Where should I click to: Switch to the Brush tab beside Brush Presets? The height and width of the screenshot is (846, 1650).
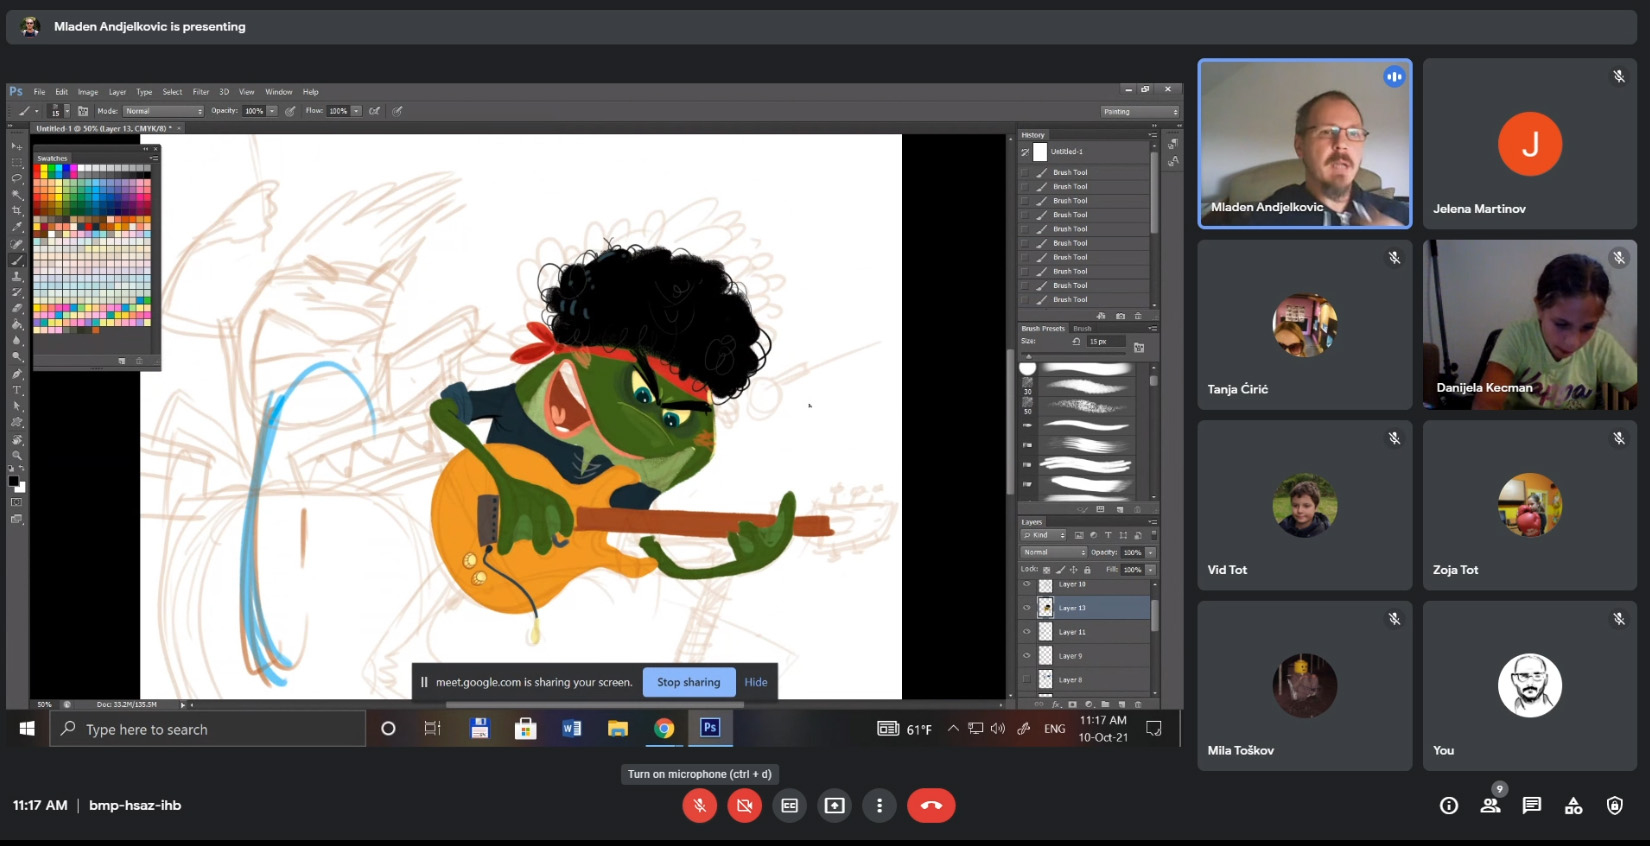pos(1082,328)
